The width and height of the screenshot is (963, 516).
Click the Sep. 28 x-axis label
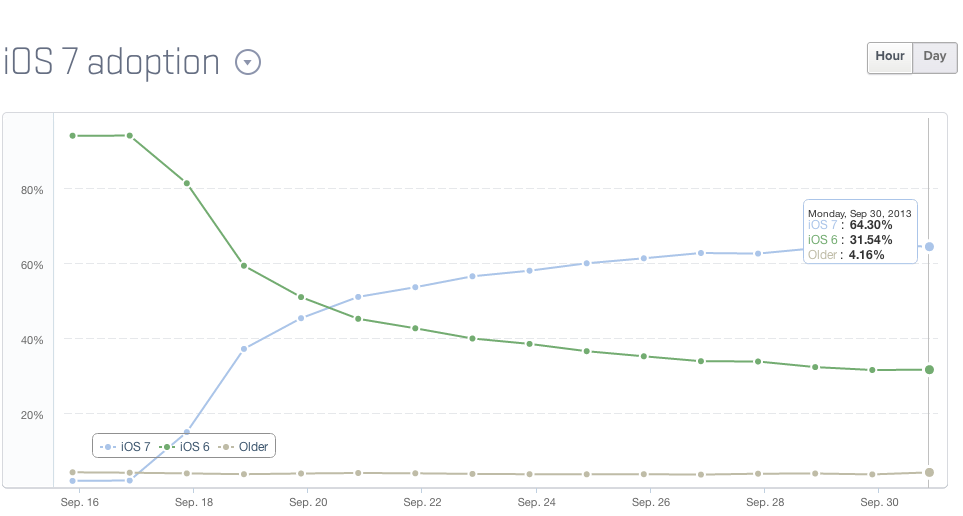[x=764, y=502]
